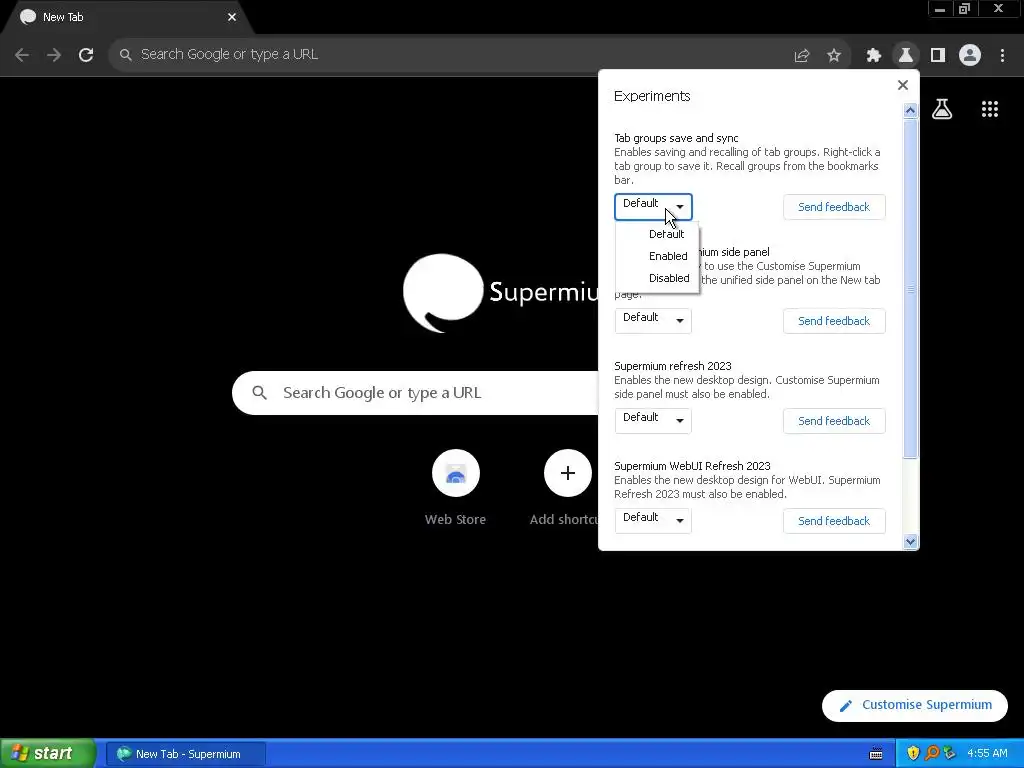Click the taskbar clock showing 4:55 AM
The width and height of the screenshot is (1024, 768).
(987, 754)
